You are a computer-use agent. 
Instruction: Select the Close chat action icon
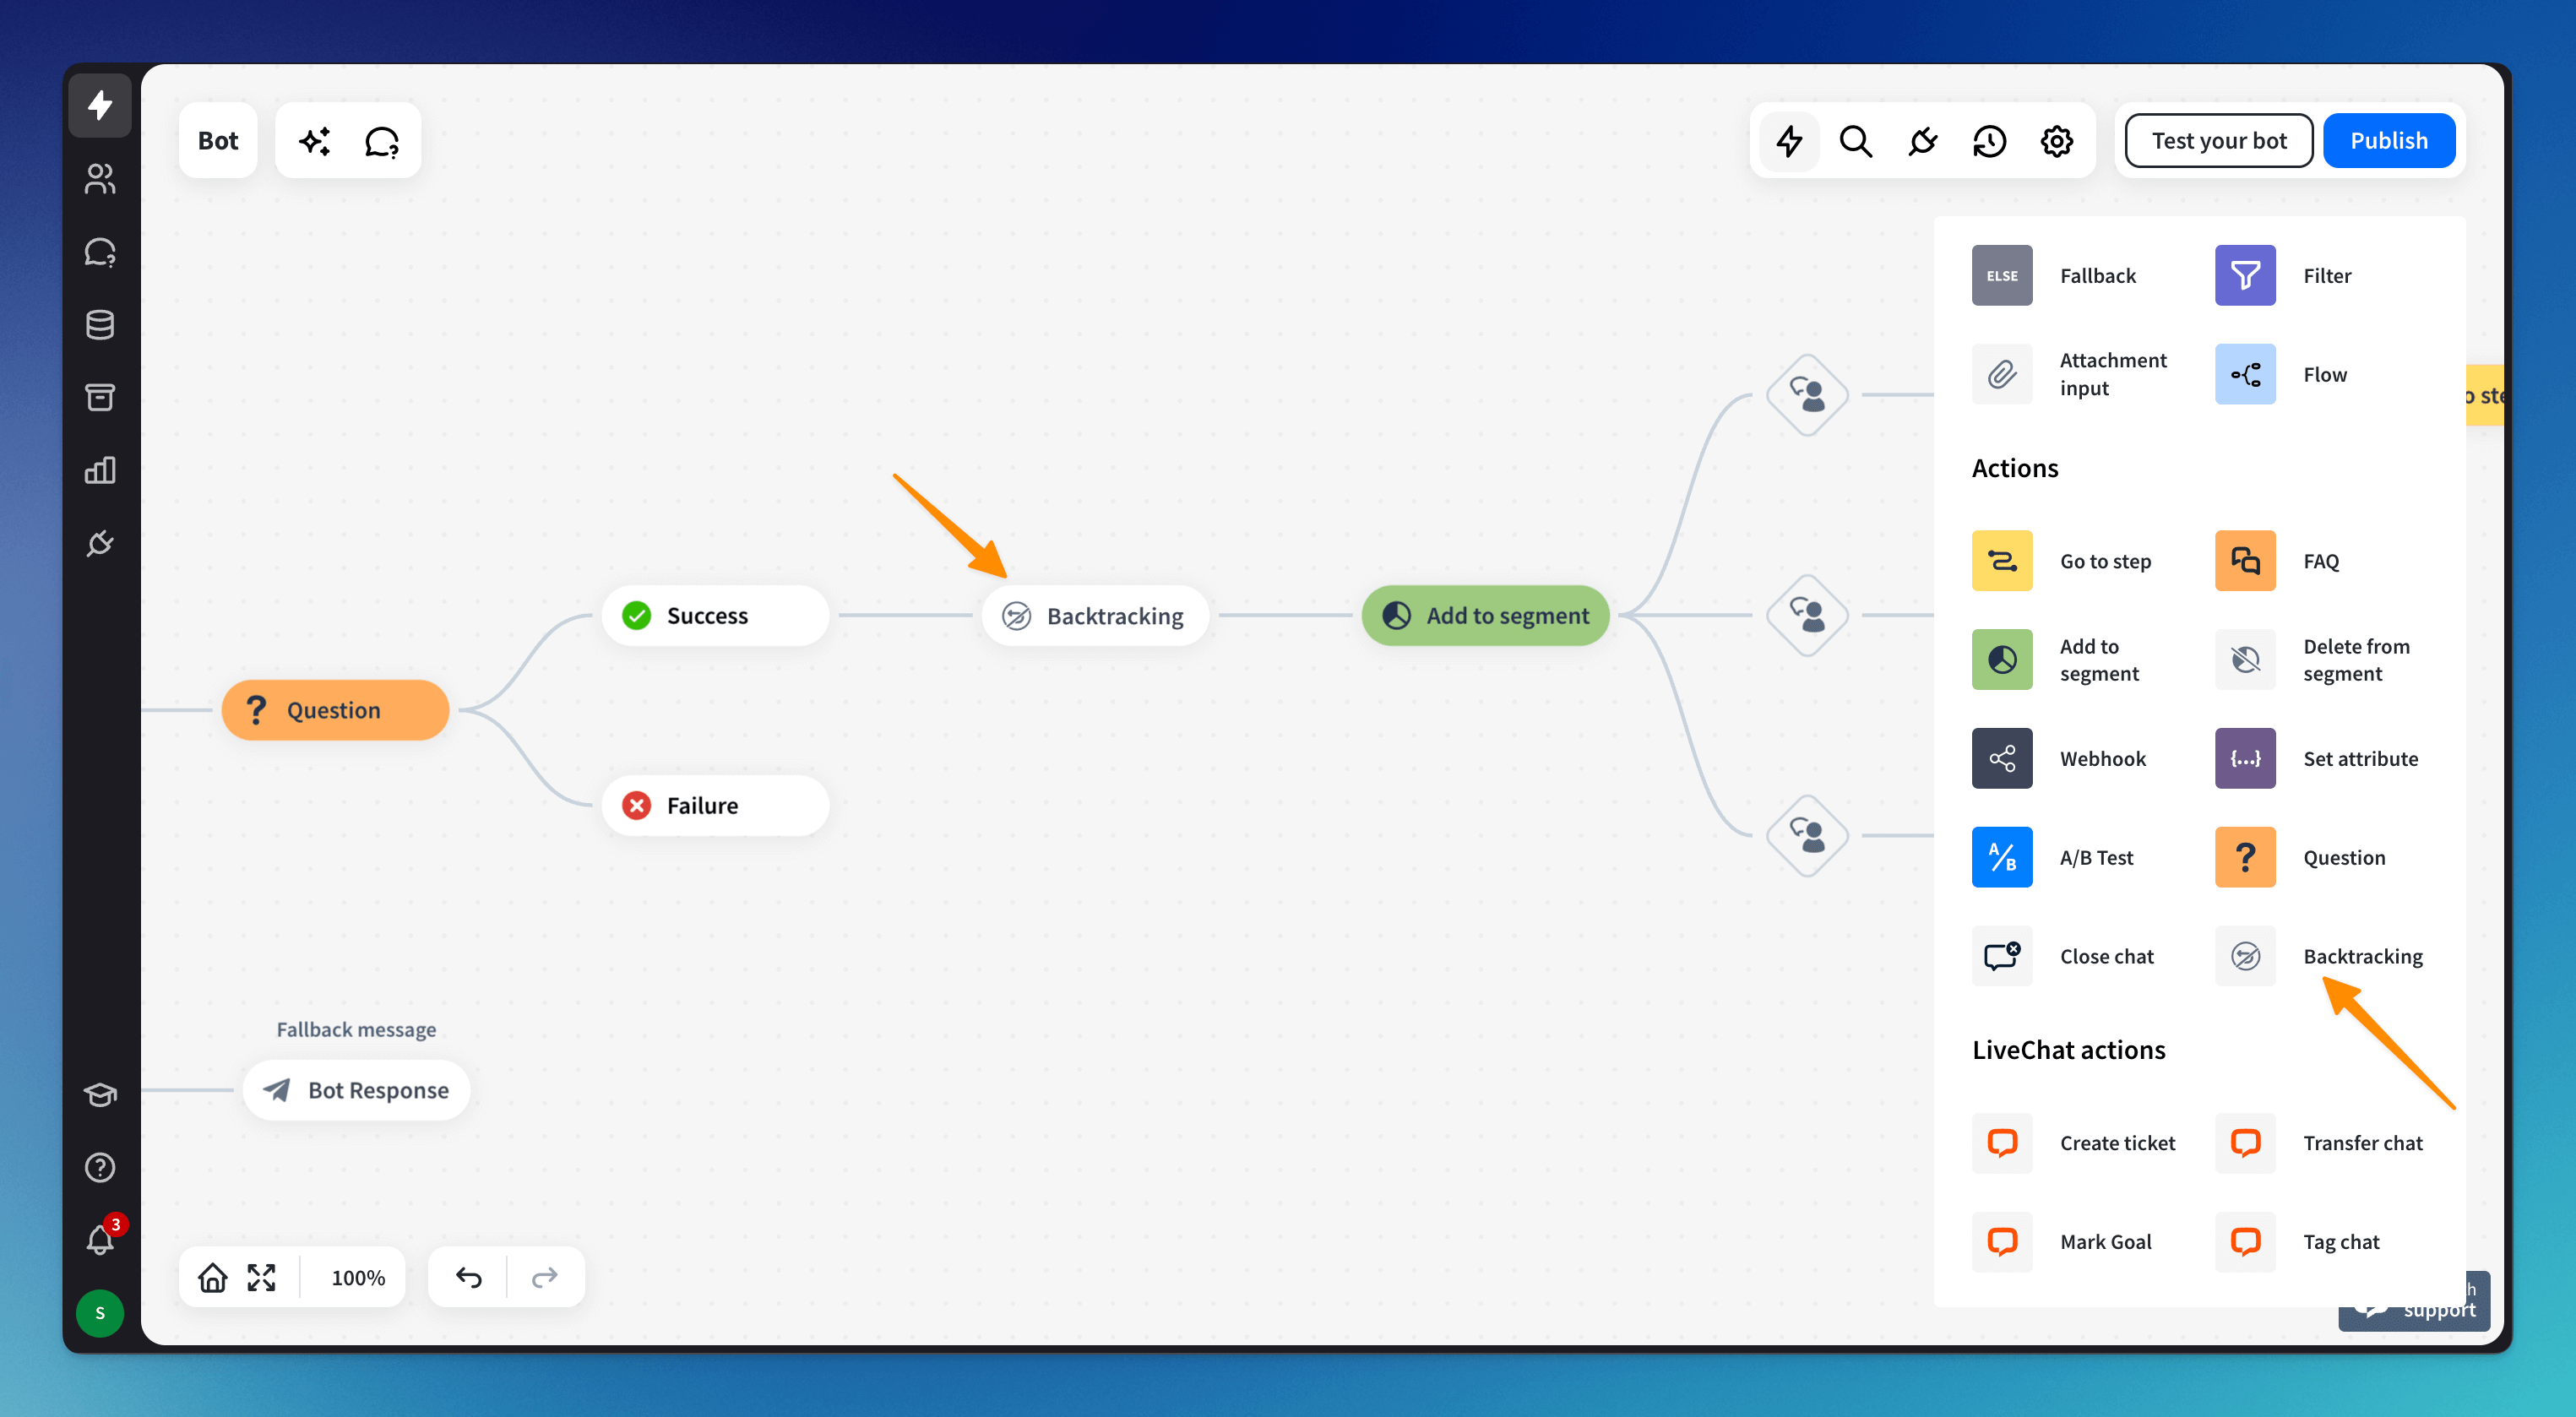[2001, 956]
